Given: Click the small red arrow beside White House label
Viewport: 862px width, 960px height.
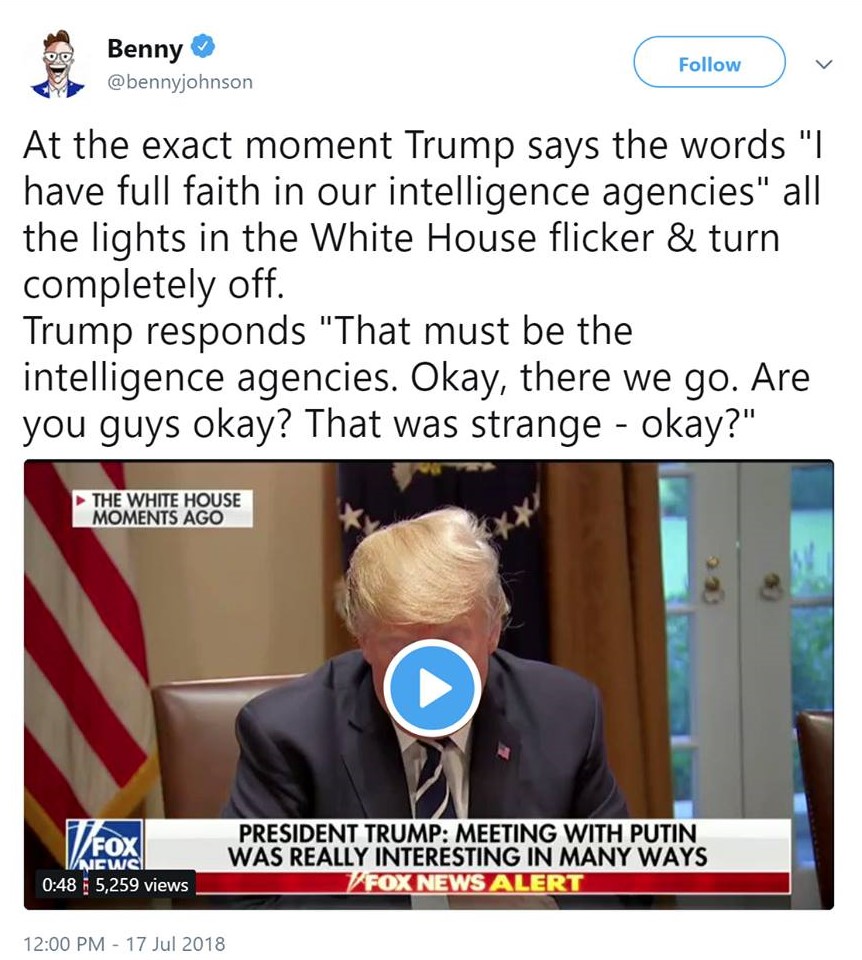Looking at the screenshot, I should pyautogui.click(x=80, y=500).
